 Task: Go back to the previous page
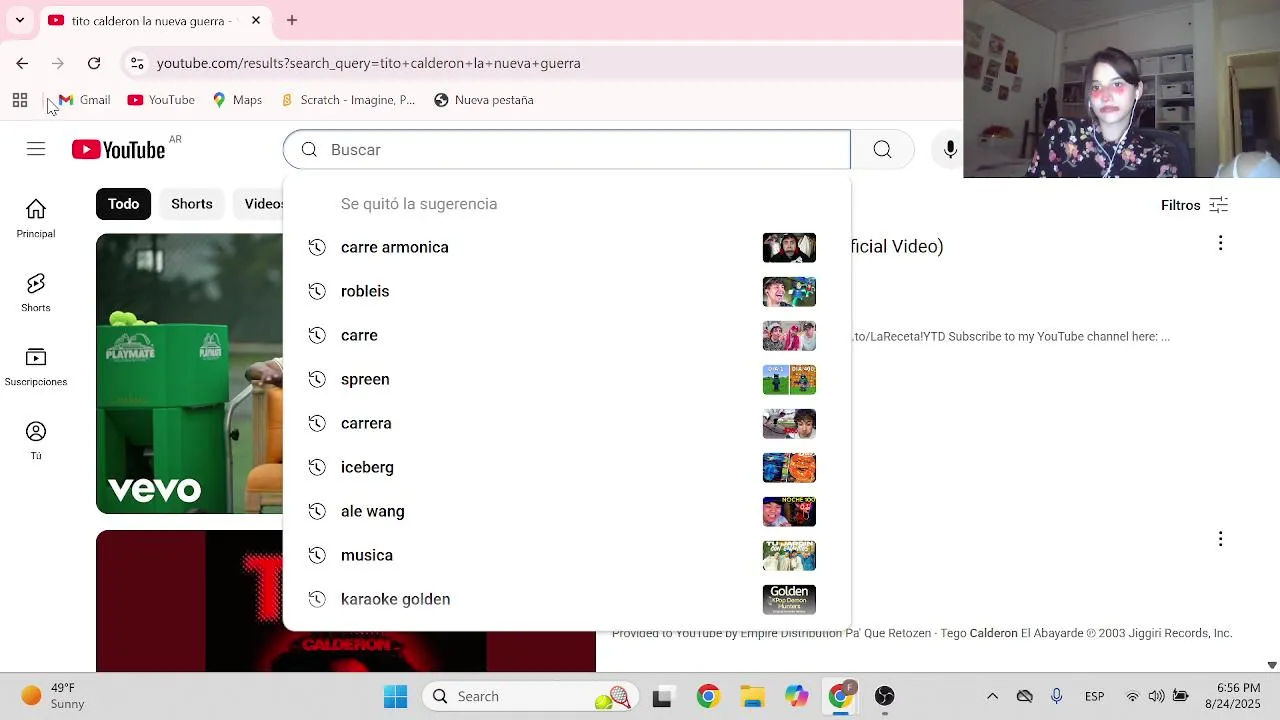(x=22, y=63)
